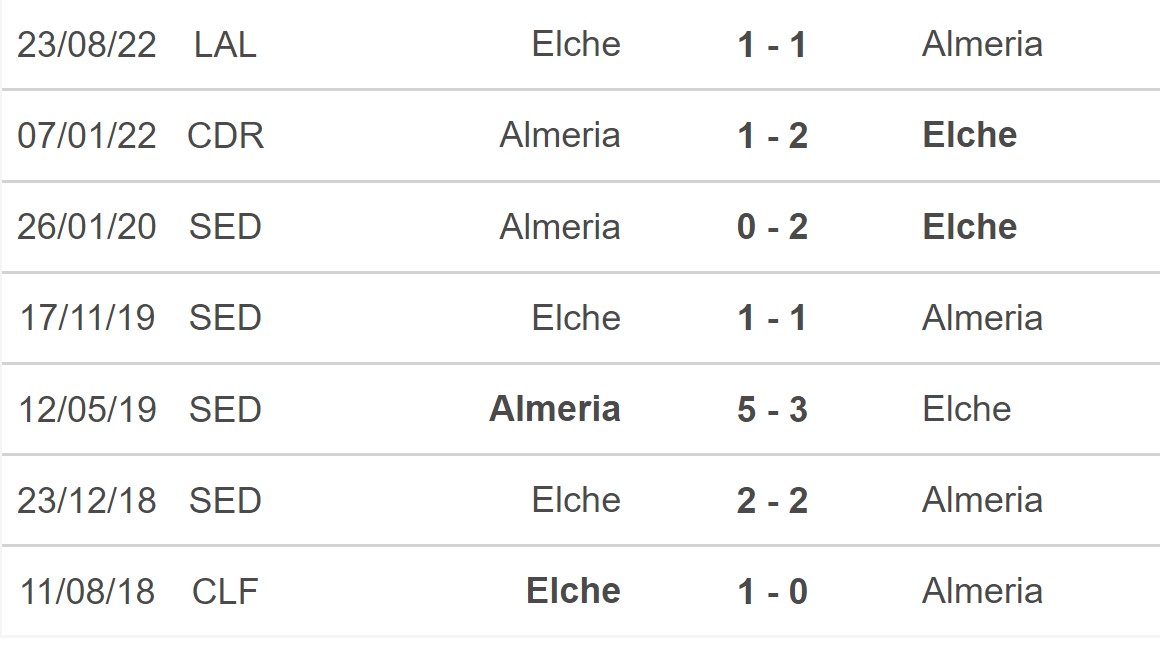Viewport: 1160px width, 647px height.
Task: Open the 1 - 2 score result
Action: click(x=772, y=135)
